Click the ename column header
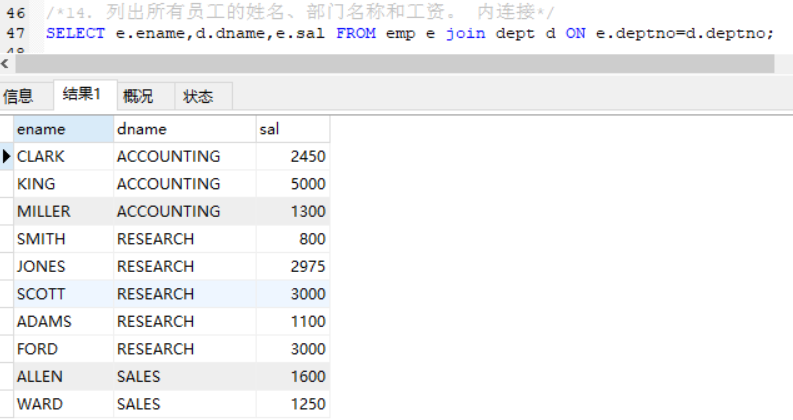 [x=63, y=129]
